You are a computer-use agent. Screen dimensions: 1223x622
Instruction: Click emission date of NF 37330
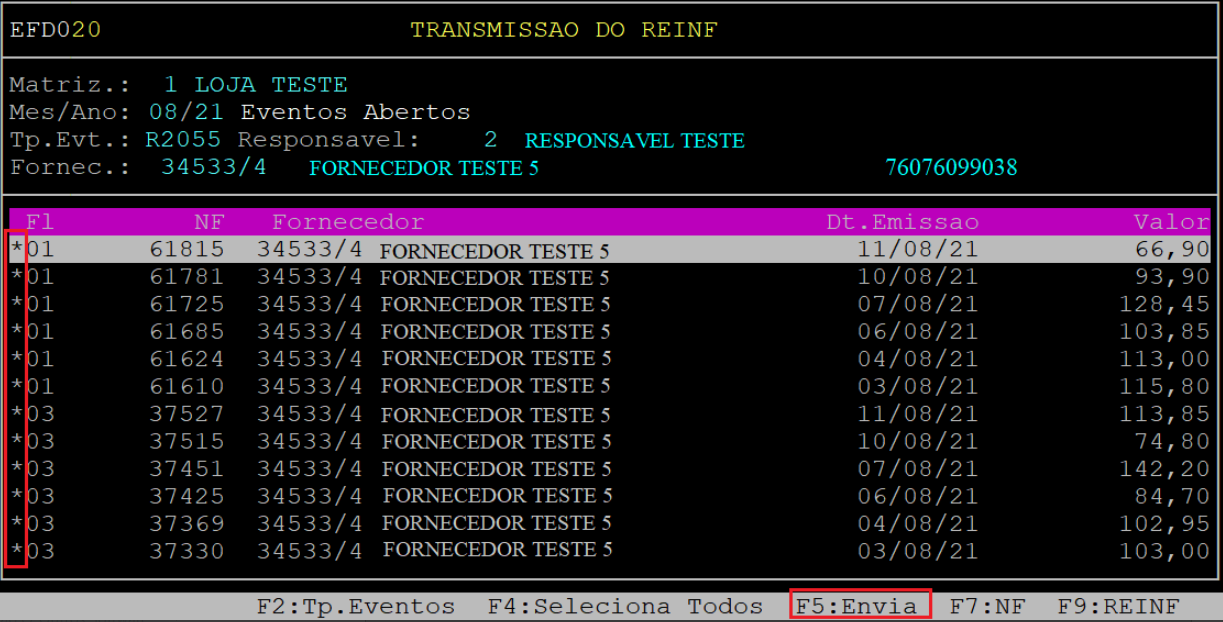point(917,551)
